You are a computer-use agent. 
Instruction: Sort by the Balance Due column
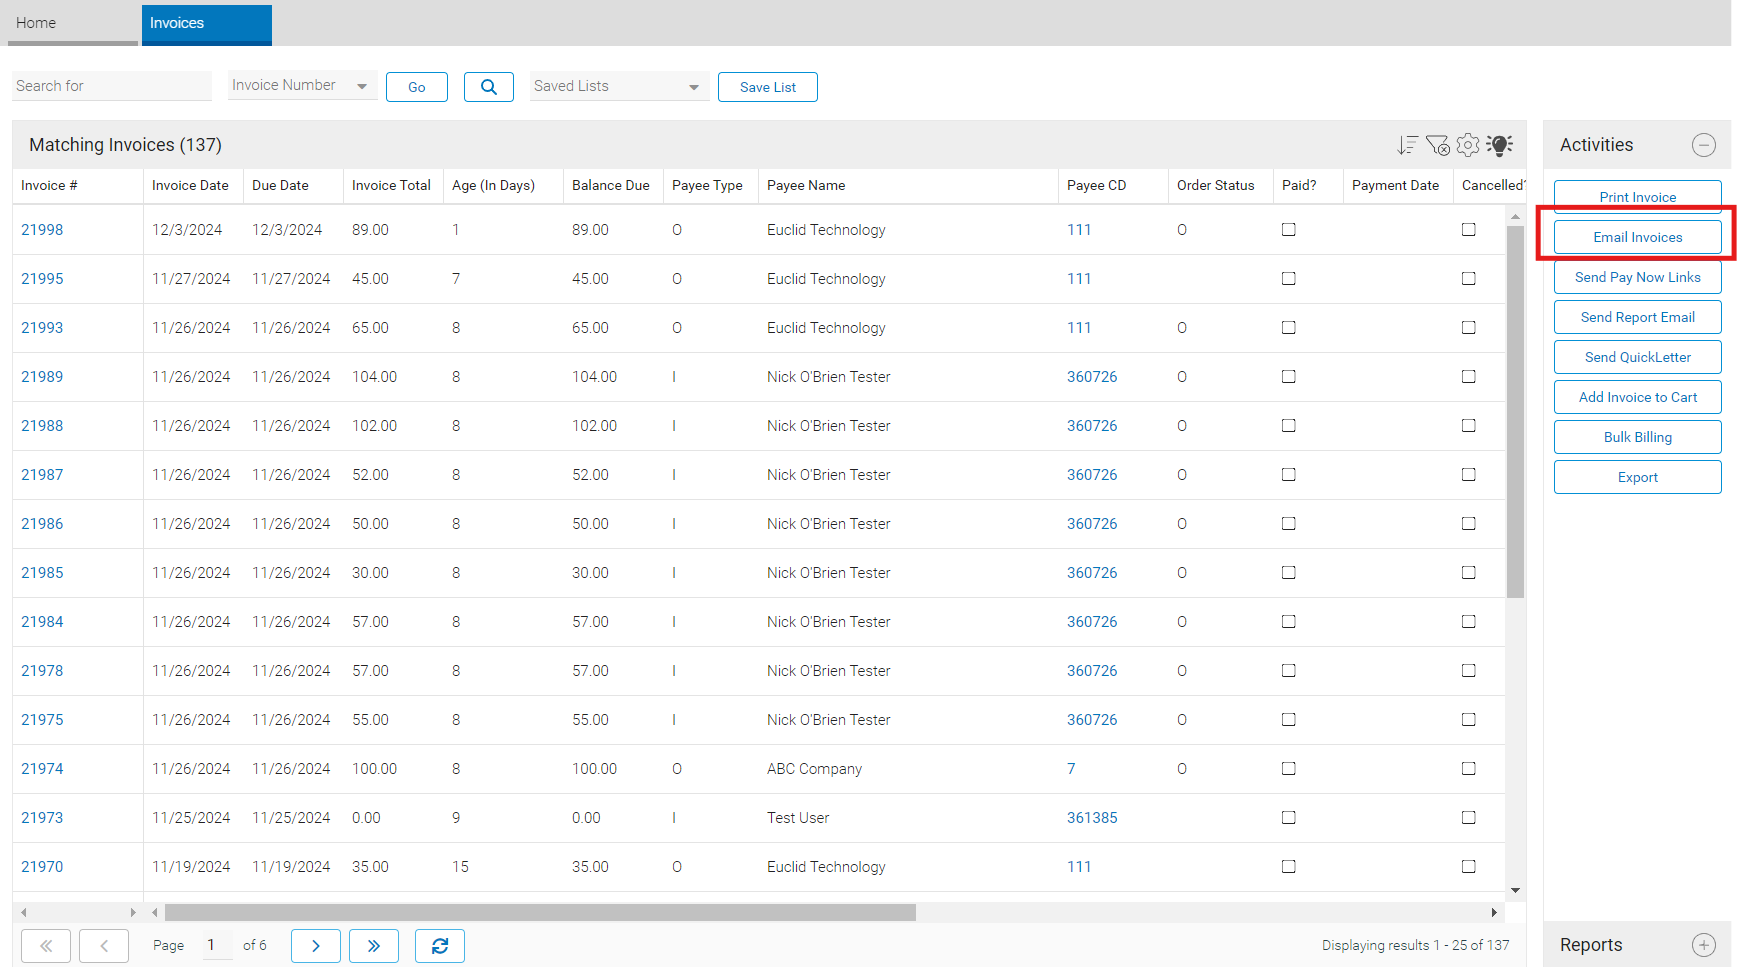(611, 186)
